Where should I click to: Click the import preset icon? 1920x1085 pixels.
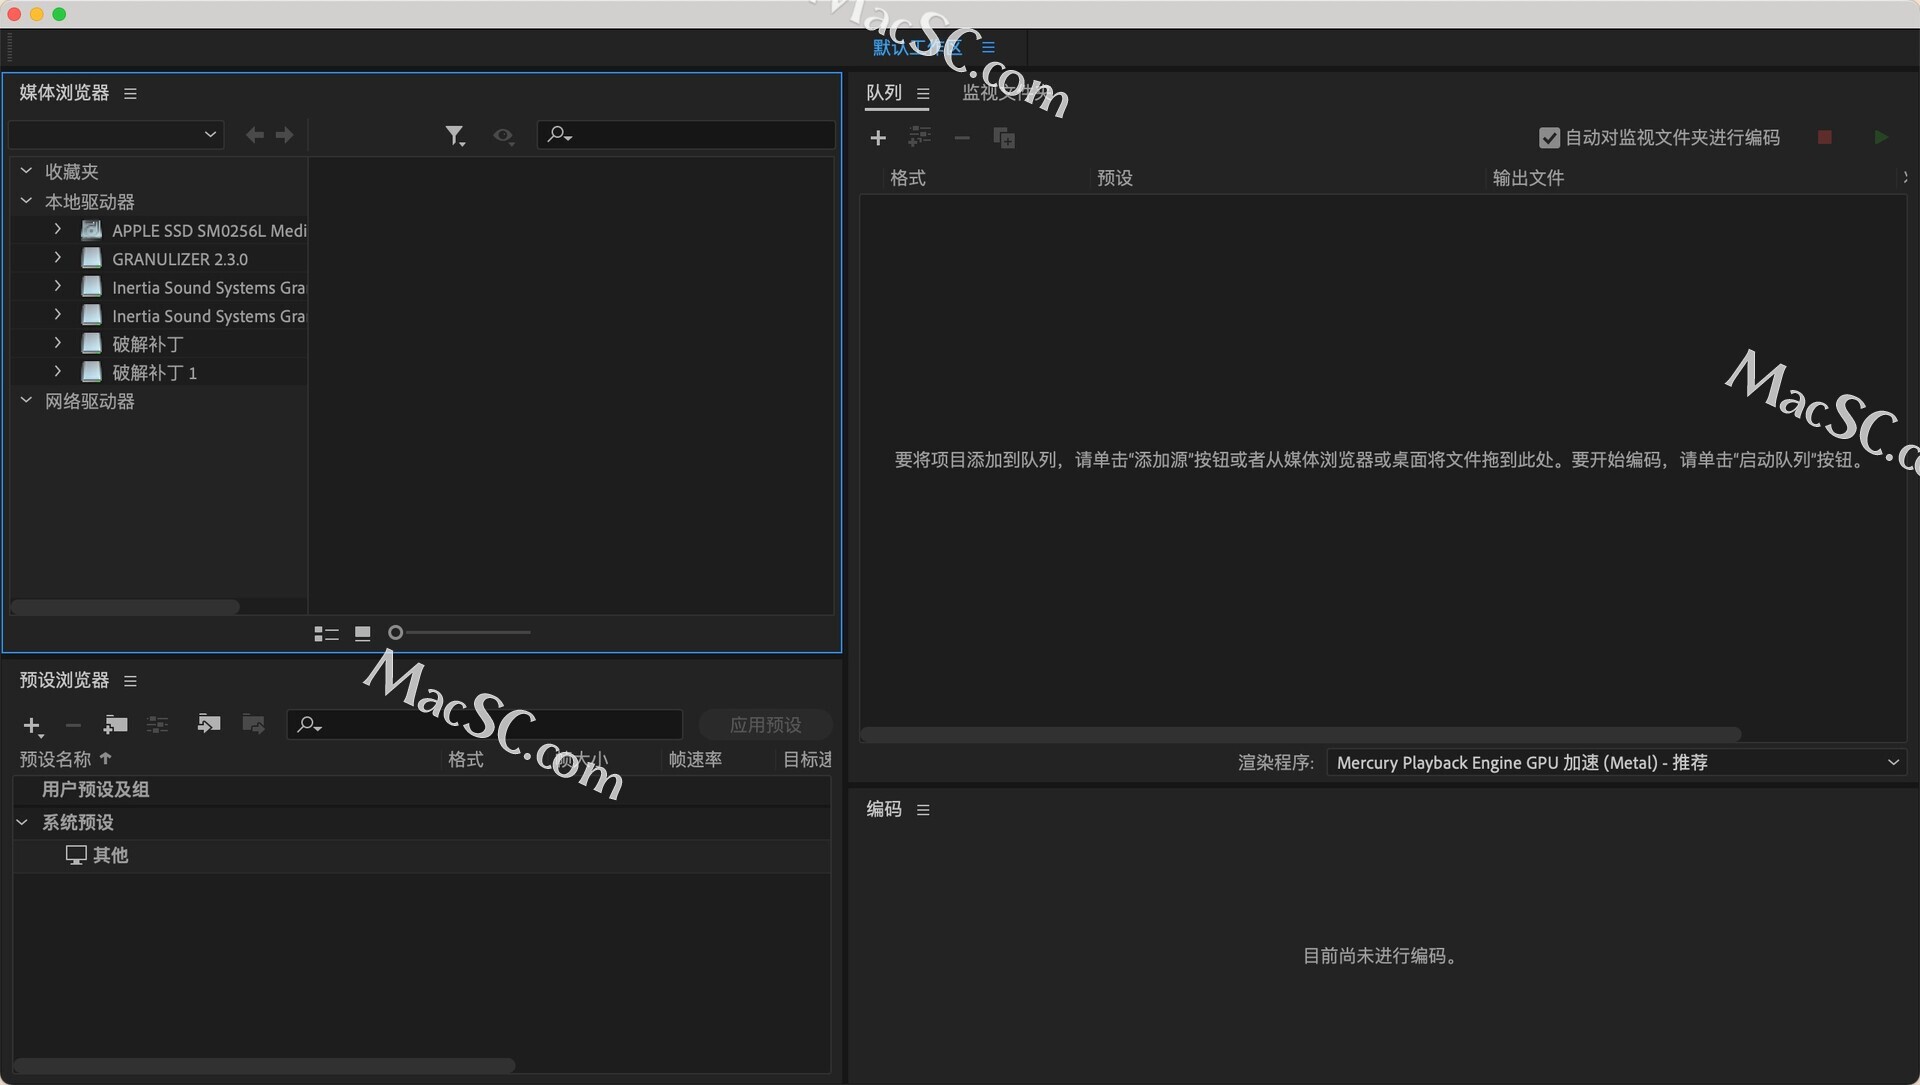(209, 725)
